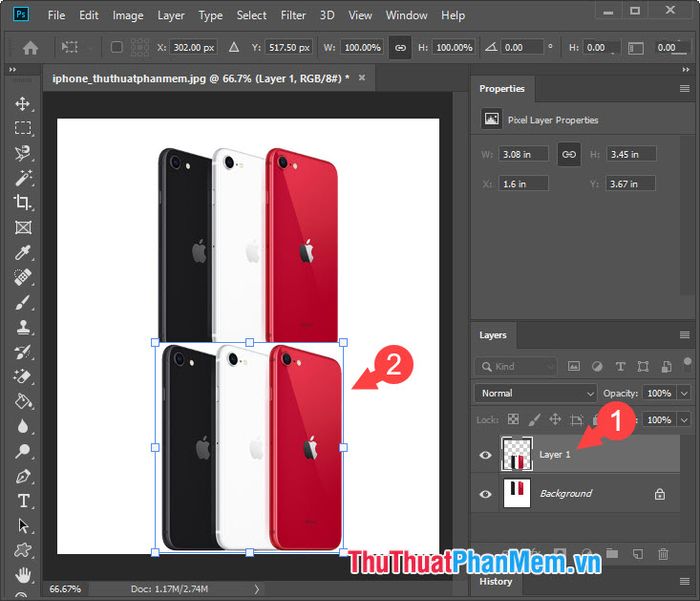The height and width of the screenshot is (601, 700).
Task: Lock image pixels brush icon
Action: pyautogui.click(x=534, y=419)
